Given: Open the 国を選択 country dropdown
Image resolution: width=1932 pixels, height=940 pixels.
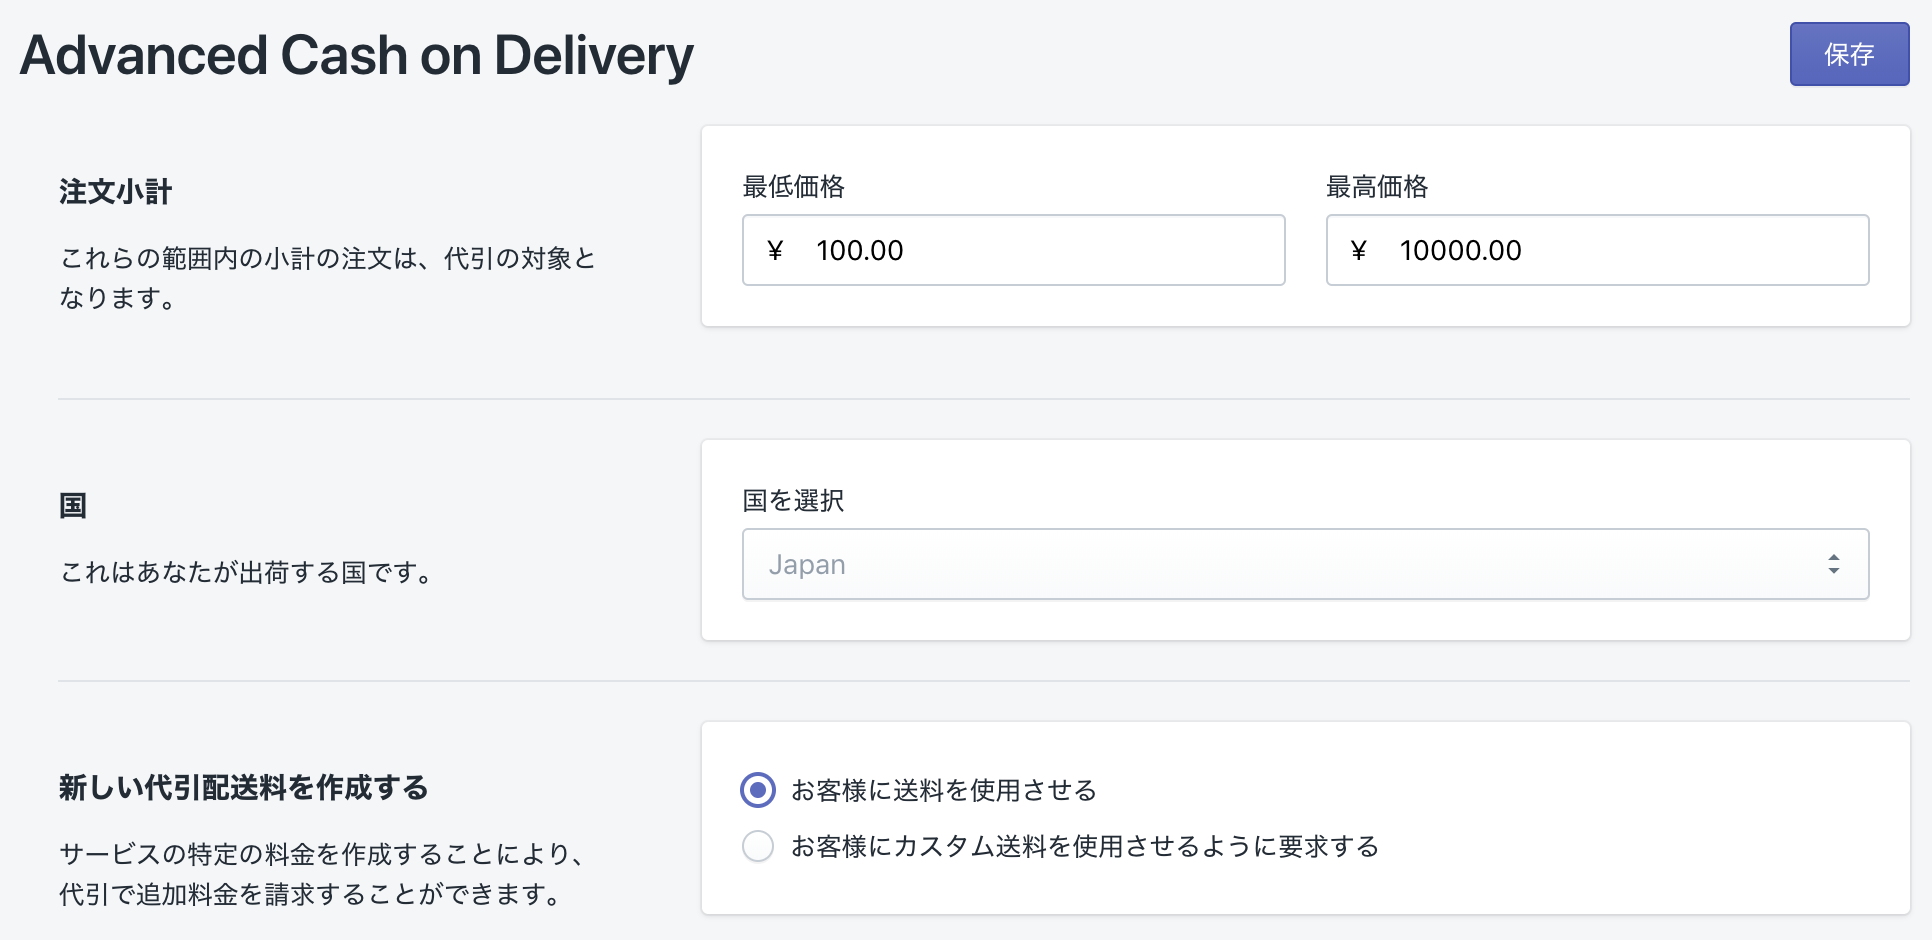Looking at the screenshot, I should tap(1305, 564).
